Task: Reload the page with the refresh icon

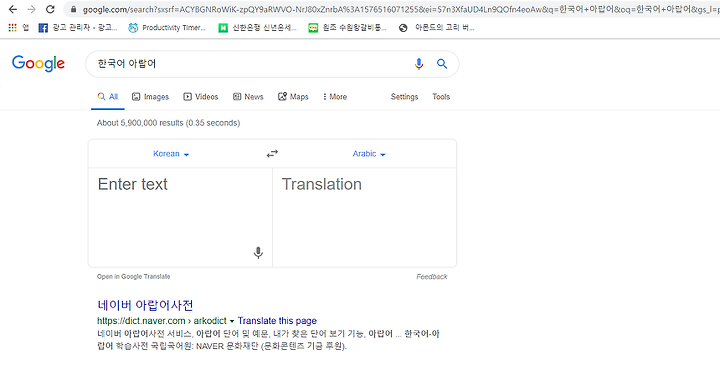Action: 51,9
